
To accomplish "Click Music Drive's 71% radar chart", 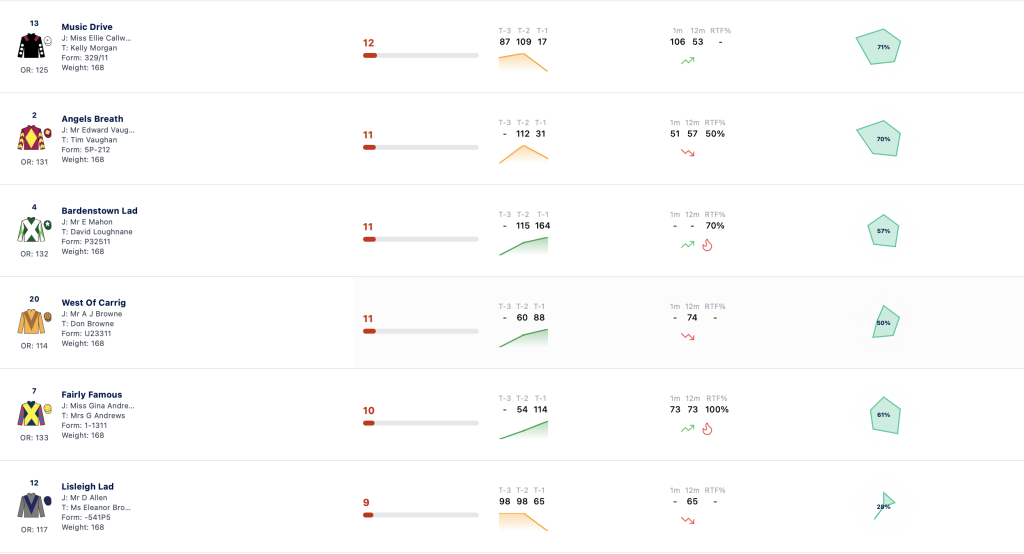I will (878, 46).
